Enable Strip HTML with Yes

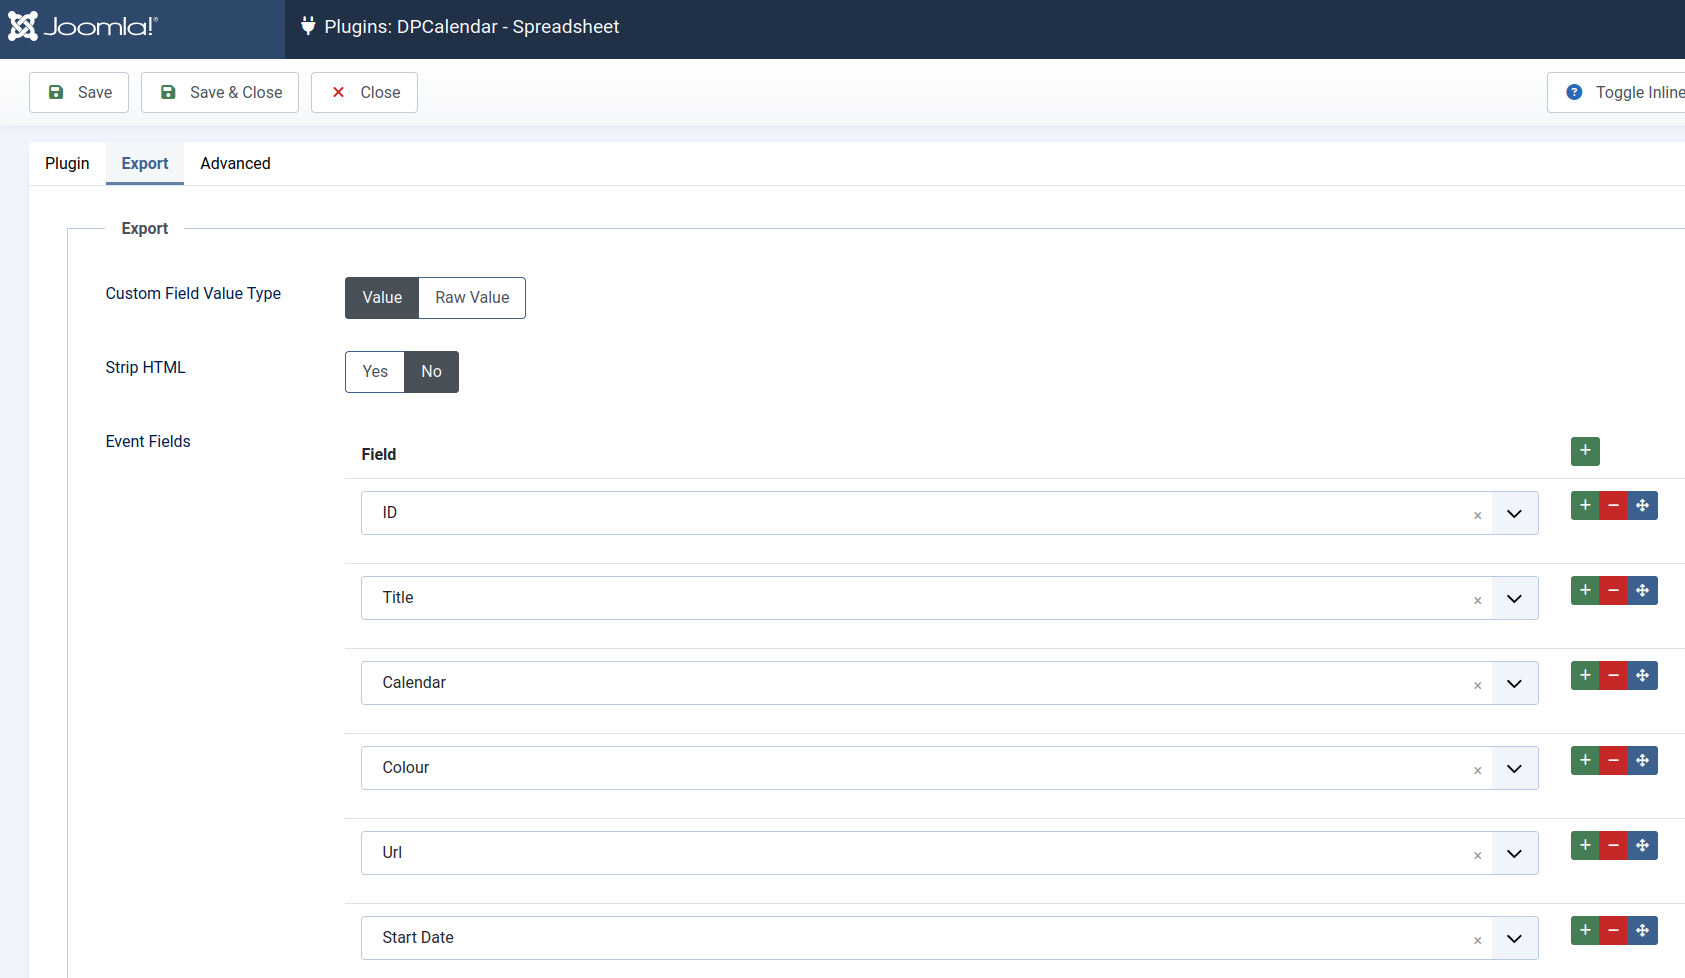pyautogui.click(x=375, y=372)
